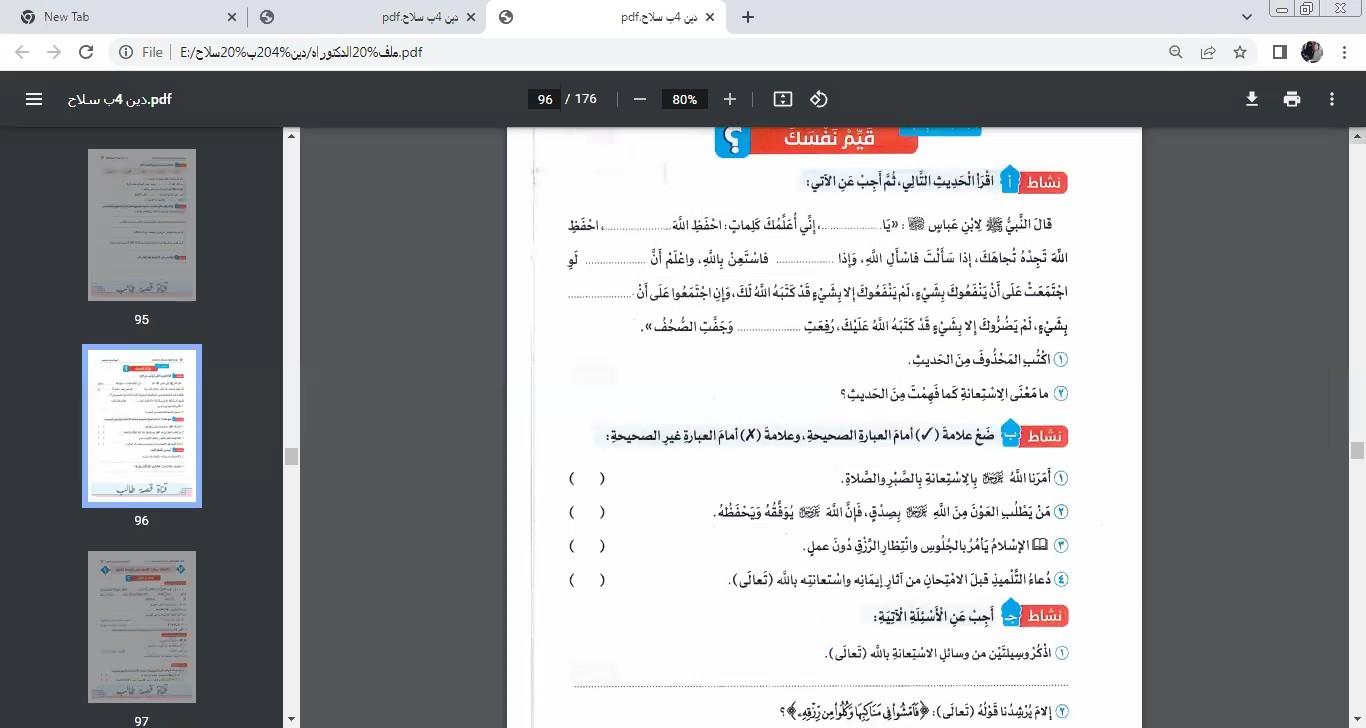Viewport: 1366px width, 728px height.
Task: Close the middle PDF tab
Action: click(471, 17)
